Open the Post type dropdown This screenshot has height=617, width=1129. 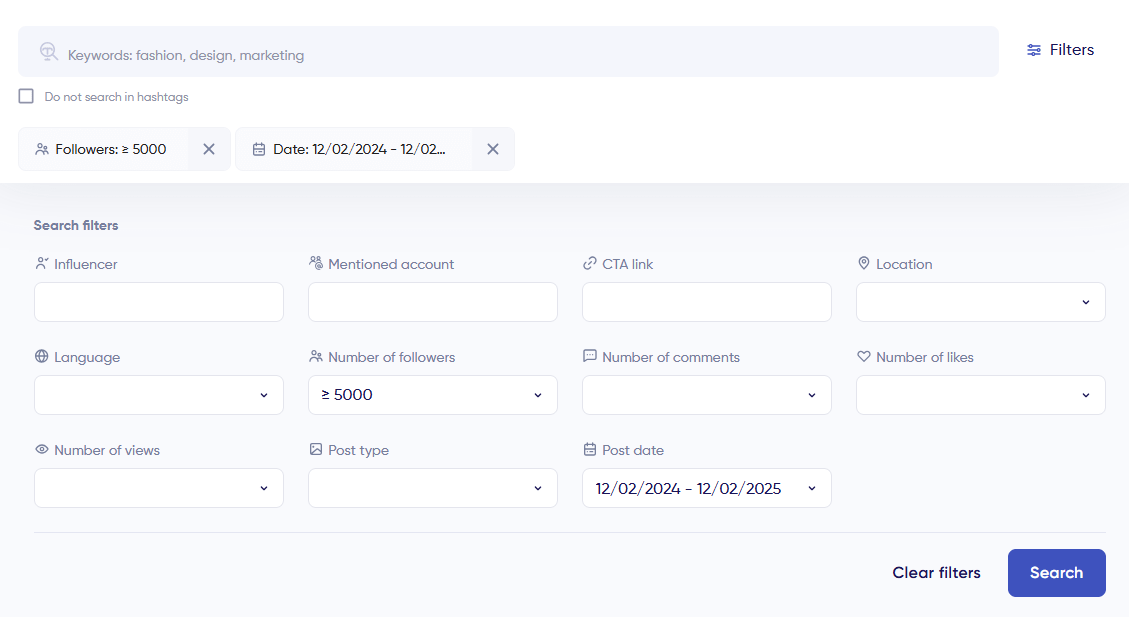point(433,488)
